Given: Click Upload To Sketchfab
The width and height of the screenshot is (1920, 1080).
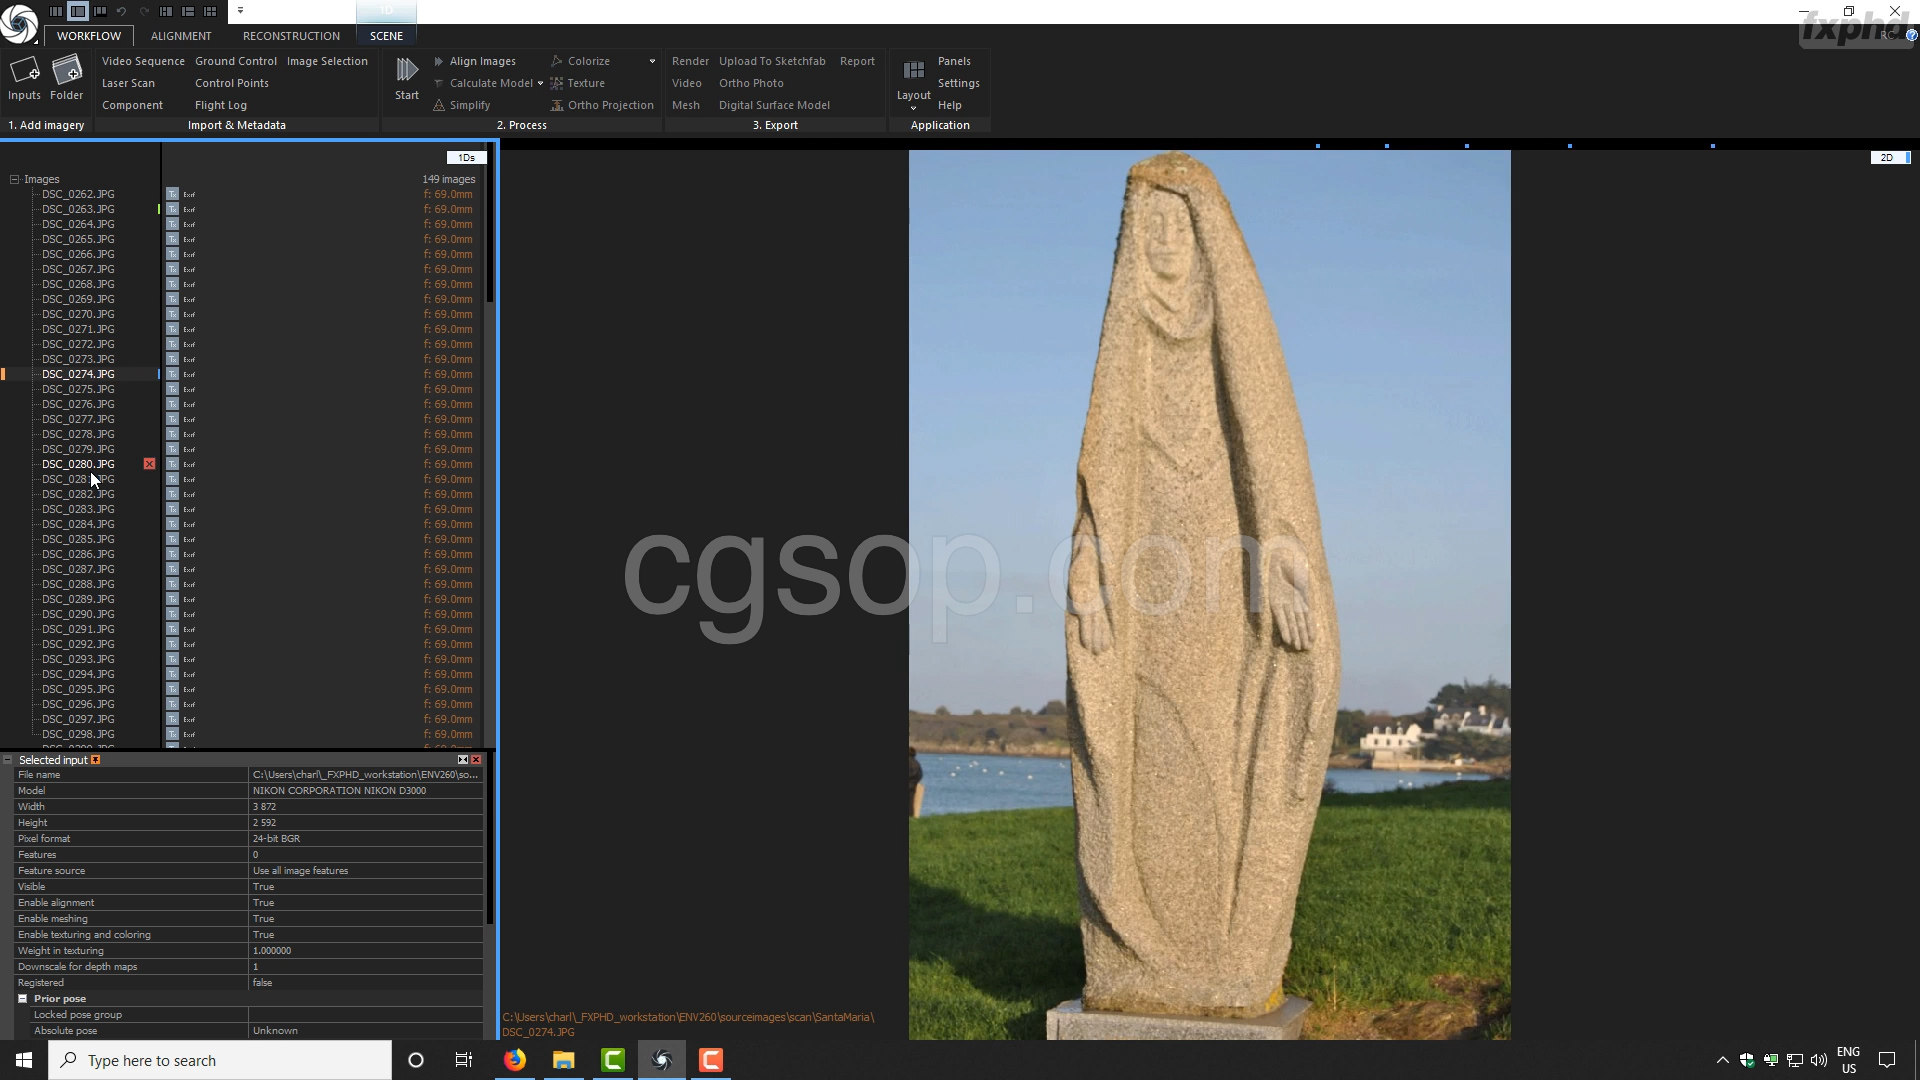Looking at the screenshot, I should (x=772, y=61).
